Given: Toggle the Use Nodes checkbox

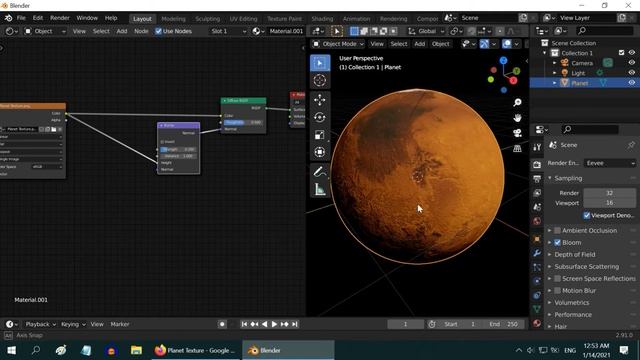Looking at the screenshot, I should [158, 31].
